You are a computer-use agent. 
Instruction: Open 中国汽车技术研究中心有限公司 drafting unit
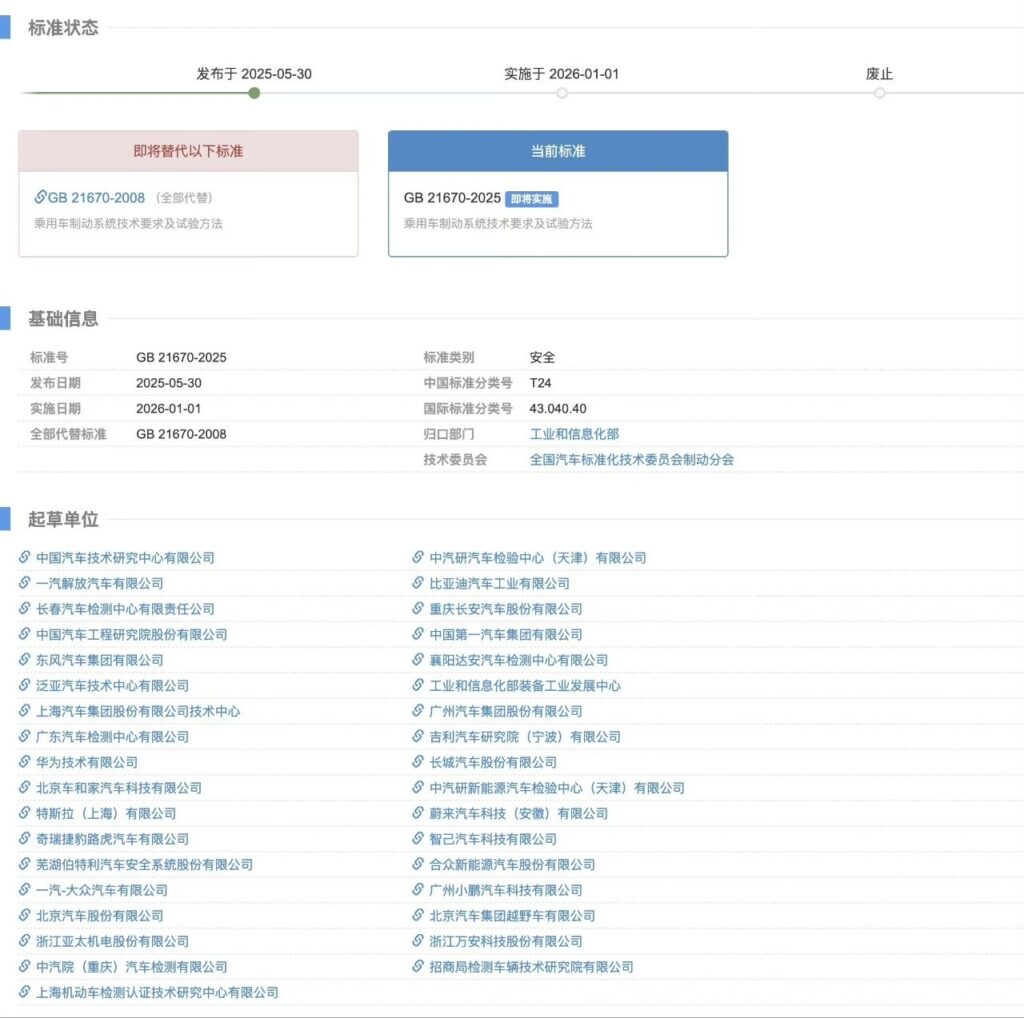tap(125, 558)
